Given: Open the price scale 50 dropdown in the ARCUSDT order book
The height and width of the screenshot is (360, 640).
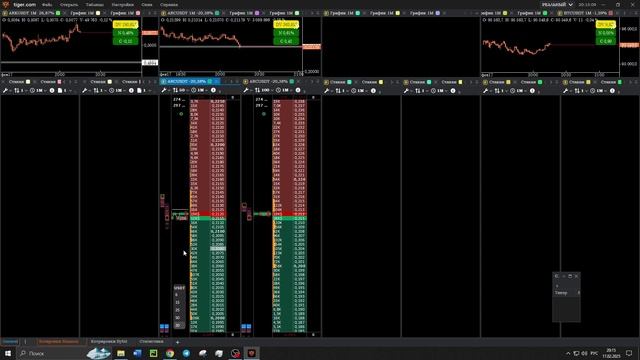Looking at the screenshot, I should [180, 90].
